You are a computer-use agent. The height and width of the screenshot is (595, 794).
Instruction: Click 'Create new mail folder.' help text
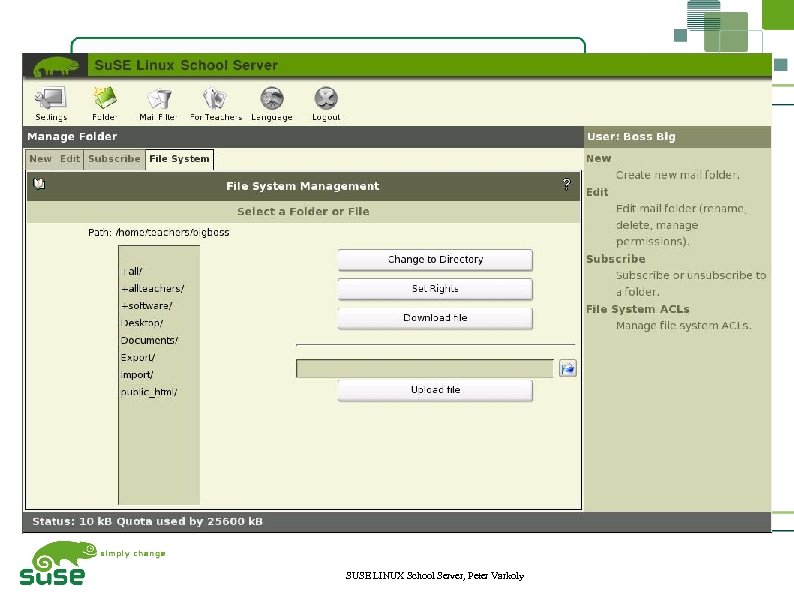pos(678,175)
